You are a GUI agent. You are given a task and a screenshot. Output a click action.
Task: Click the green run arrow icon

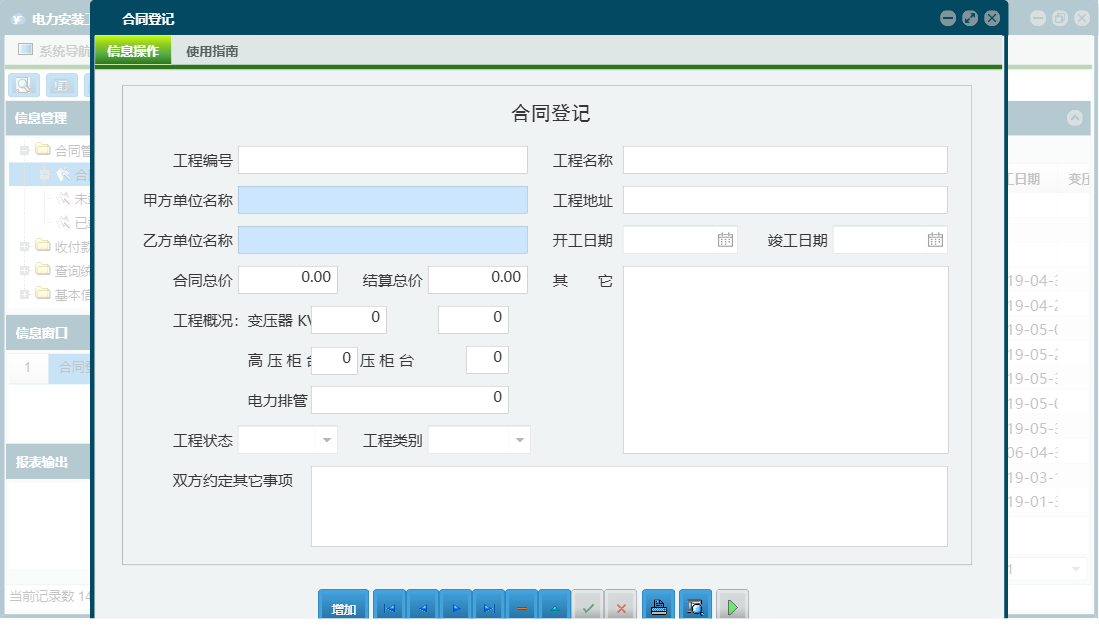point(731,605)
